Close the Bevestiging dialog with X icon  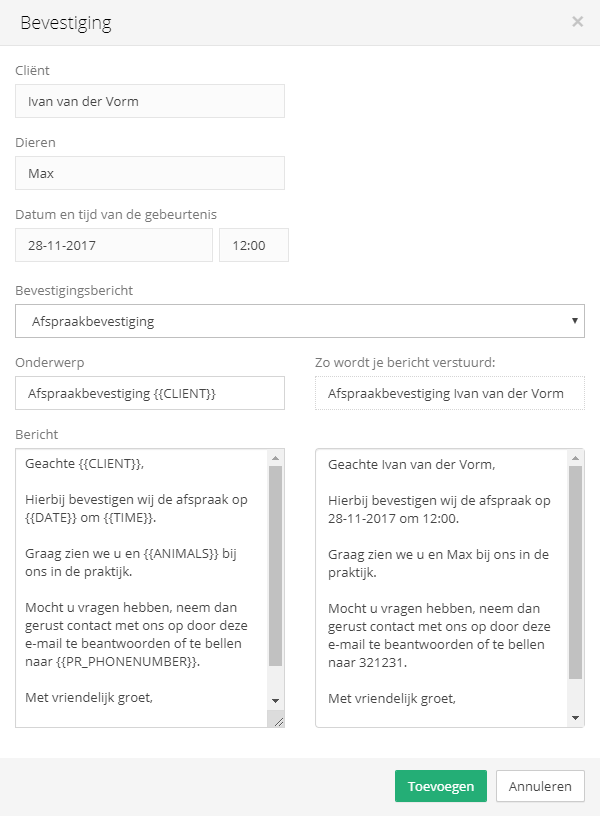pyautogui.click(x=577, y=22)
